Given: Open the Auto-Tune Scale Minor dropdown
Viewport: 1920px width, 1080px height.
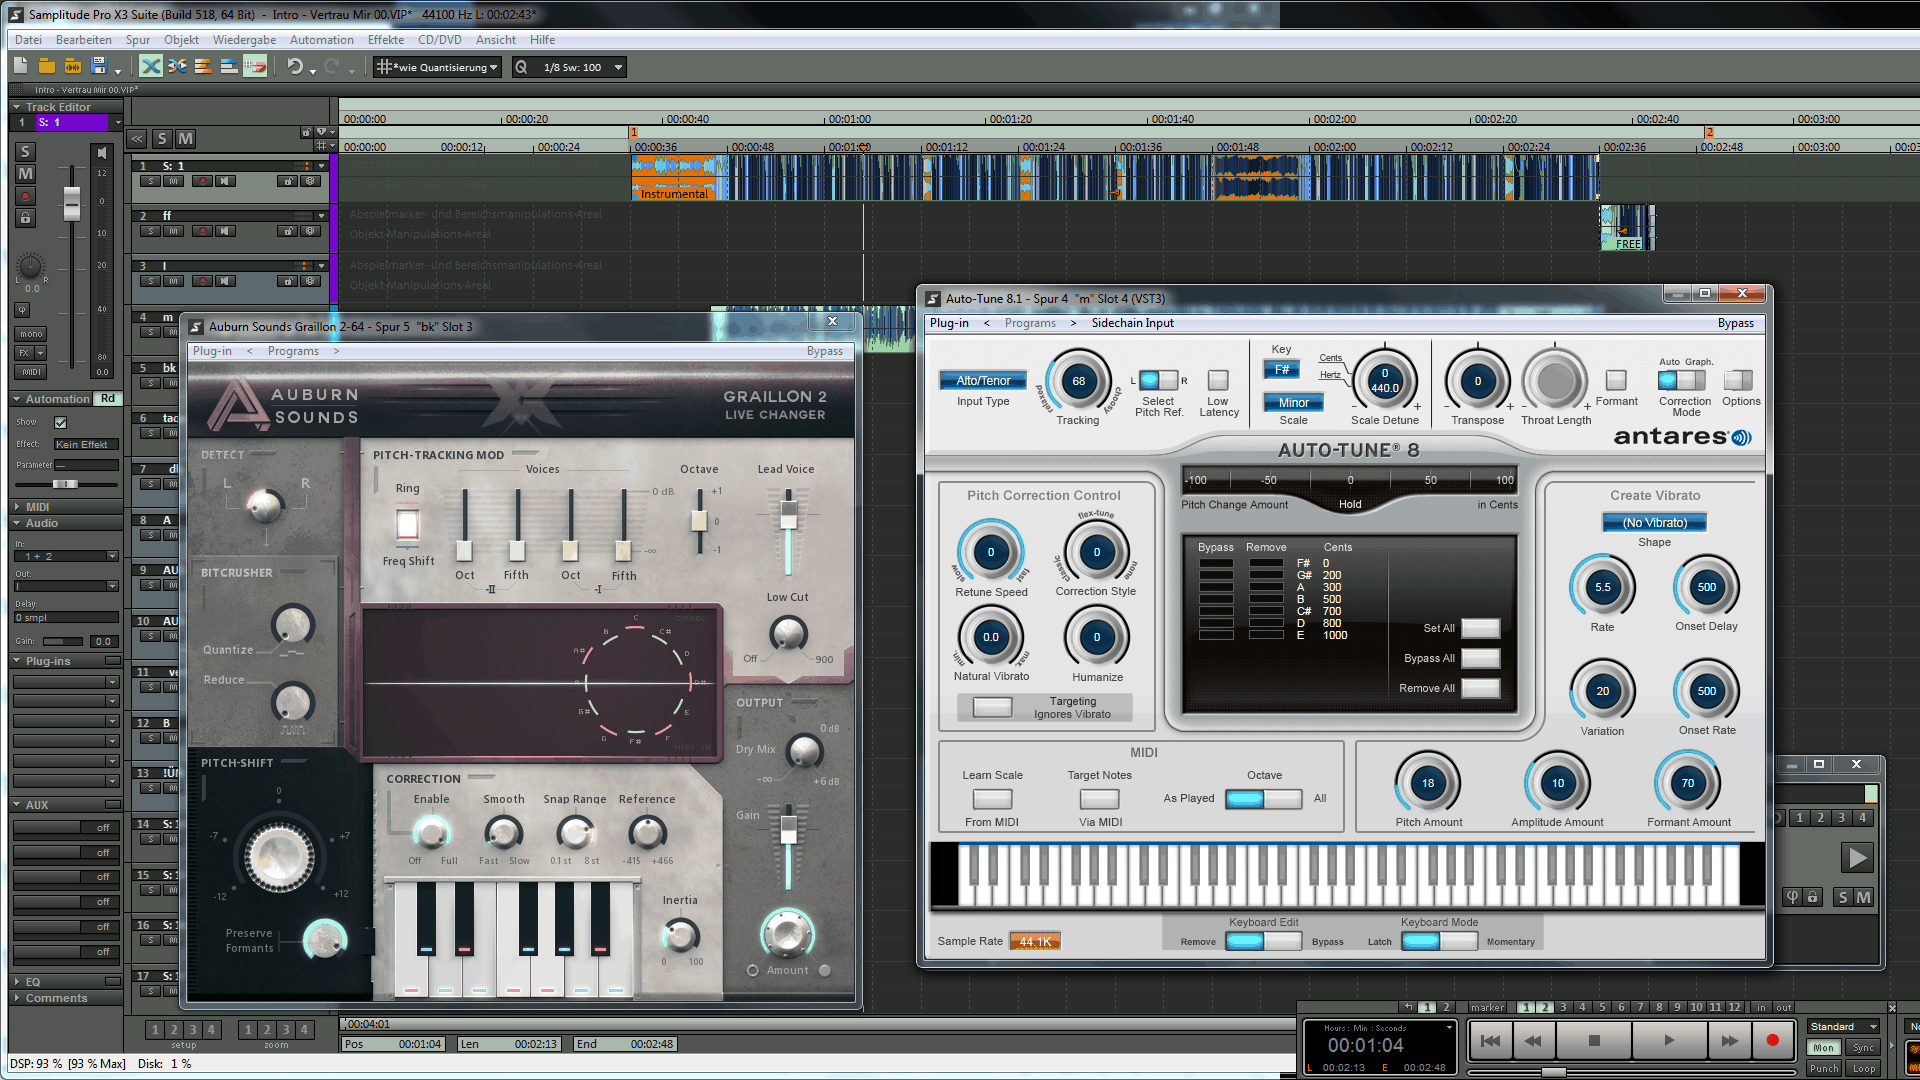Looking at the screenshot, I should pyautogui.click(x=1293, y=403).
